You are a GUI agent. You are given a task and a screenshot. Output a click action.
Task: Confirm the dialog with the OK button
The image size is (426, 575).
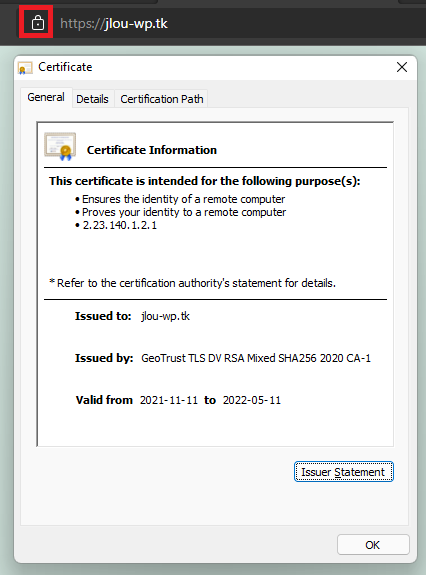point(373,545)
